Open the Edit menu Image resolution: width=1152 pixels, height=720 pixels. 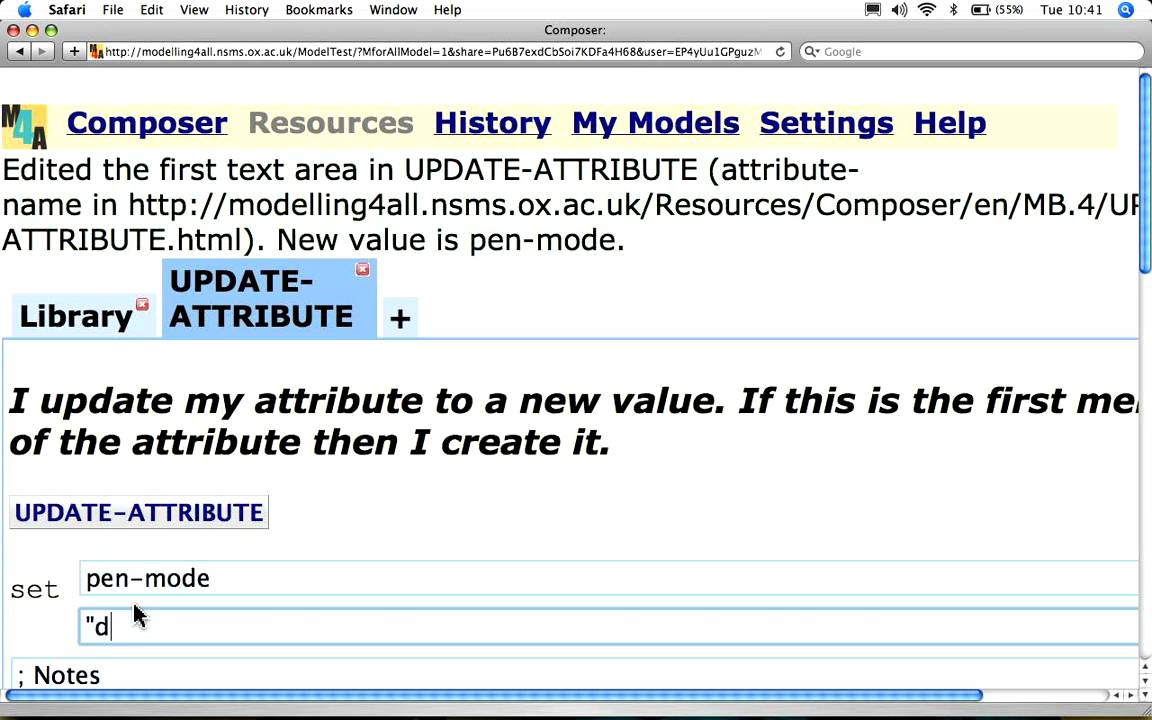(152, 10)
